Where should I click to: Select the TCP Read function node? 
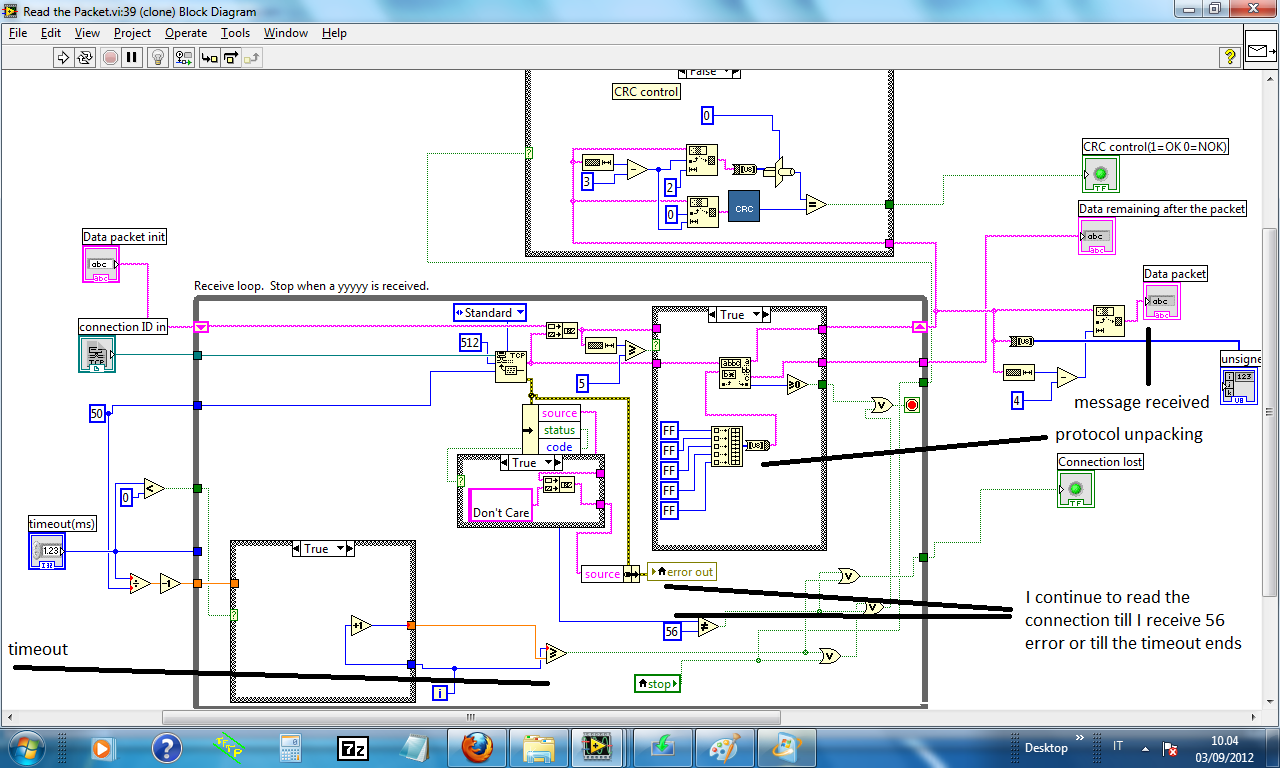coord(511,366)
